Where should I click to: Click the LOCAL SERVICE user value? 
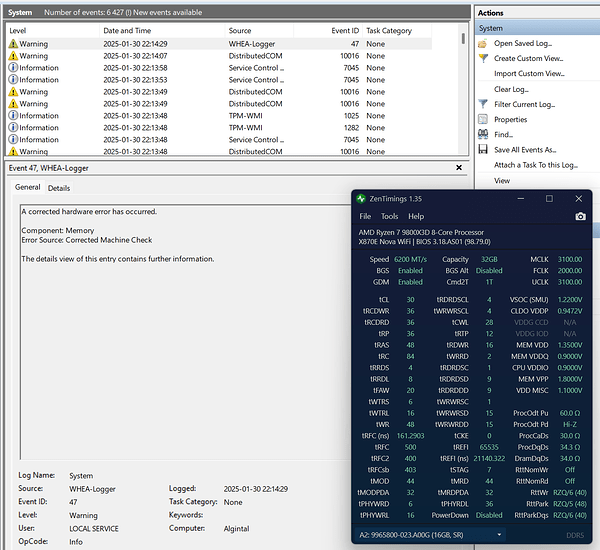coord(94,529)
